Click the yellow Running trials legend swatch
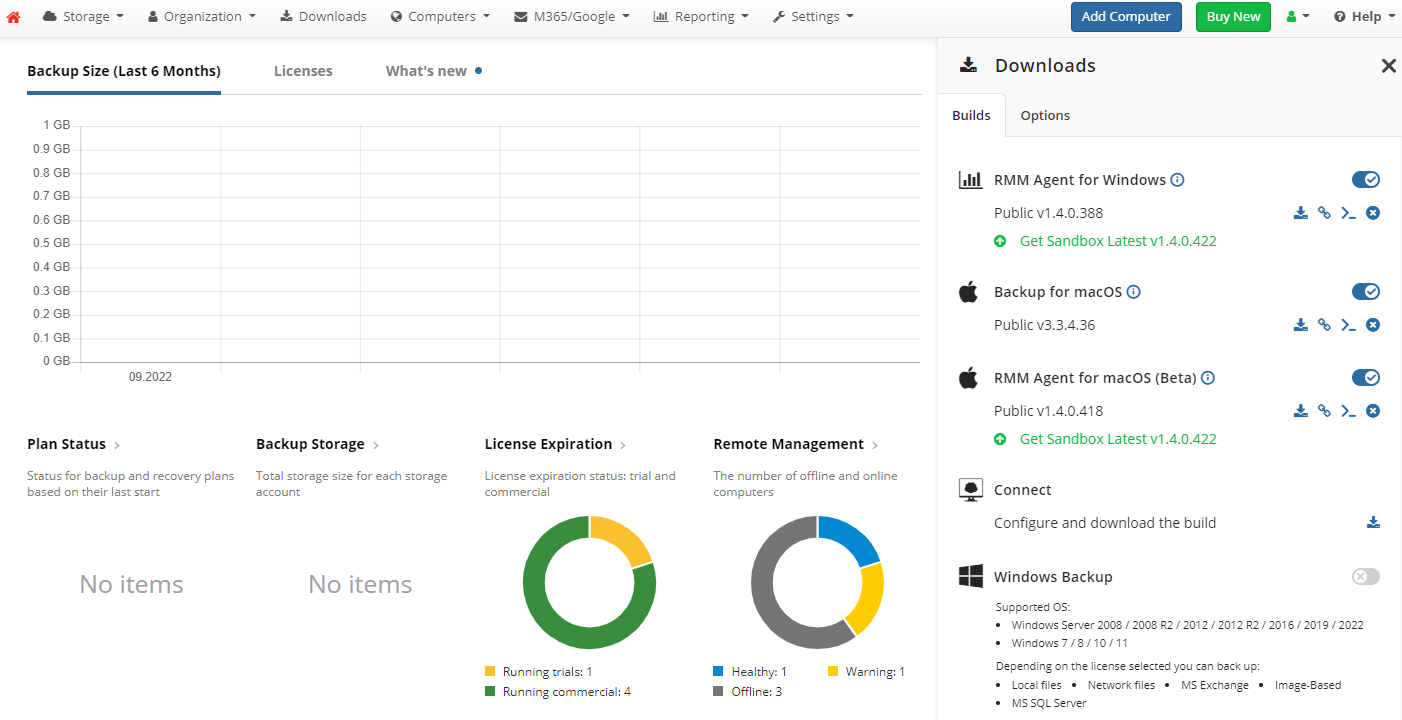Image resolution: width=1402 pixels, height=720 pixels. (x=490, y=672)
